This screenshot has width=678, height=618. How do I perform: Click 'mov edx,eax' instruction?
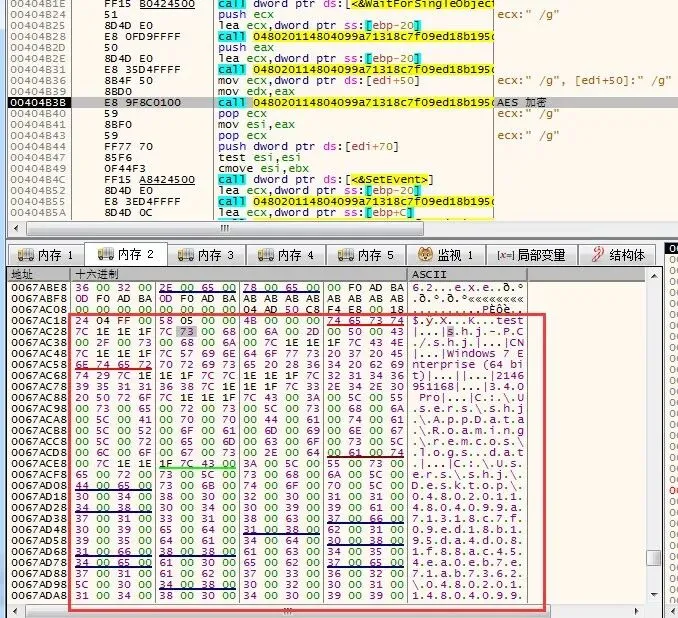(x=256, y=91)
